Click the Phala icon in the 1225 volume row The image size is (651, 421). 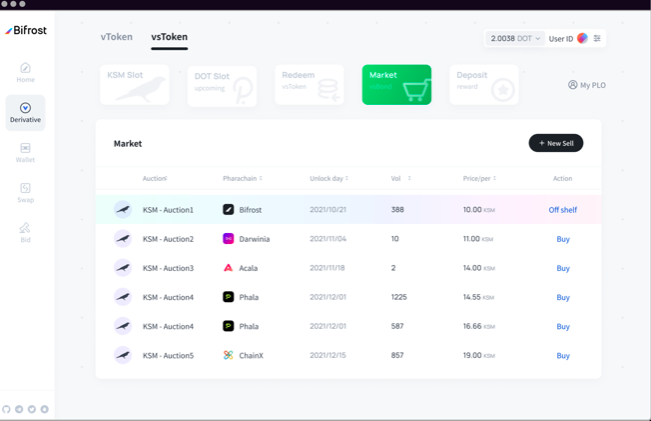[x=228, y=297]
